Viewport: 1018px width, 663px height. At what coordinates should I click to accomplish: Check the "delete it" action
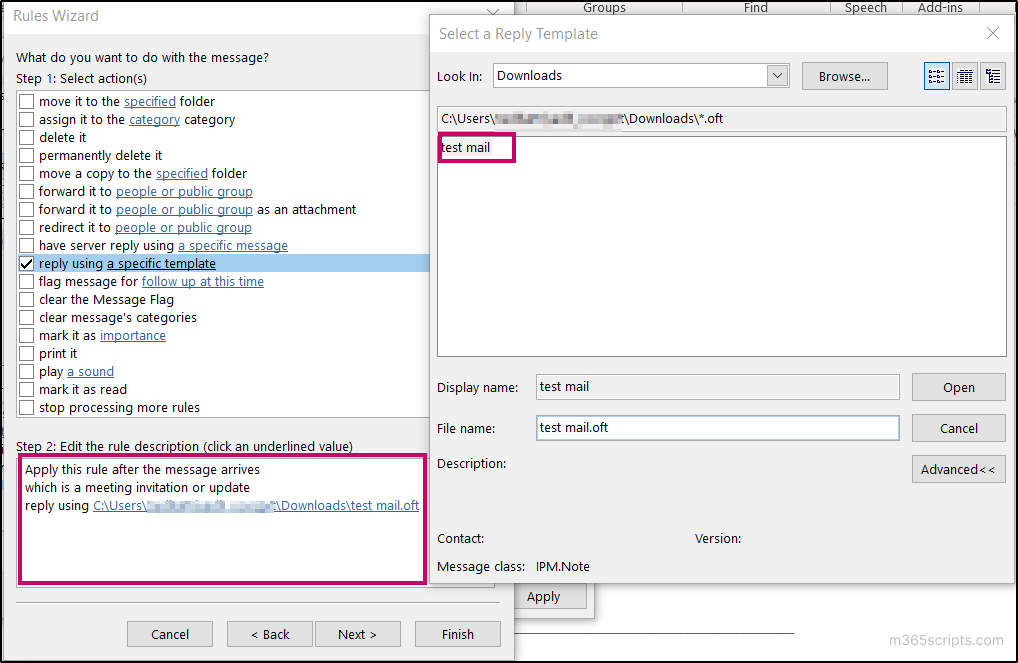(26, 137)
